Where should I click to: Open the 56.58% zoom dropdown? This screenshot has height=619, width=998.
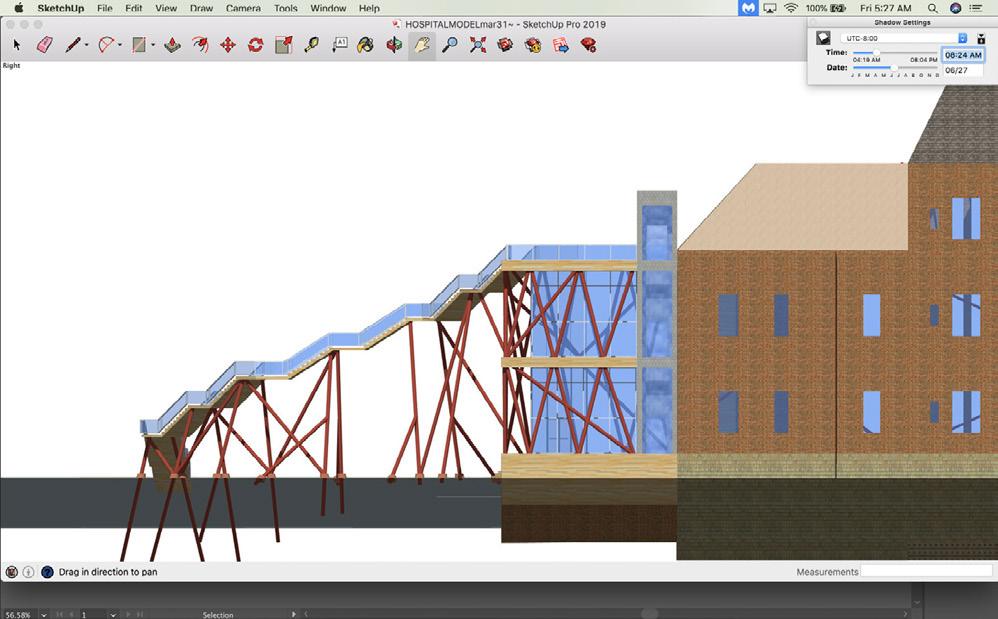[x=42, y=614]
